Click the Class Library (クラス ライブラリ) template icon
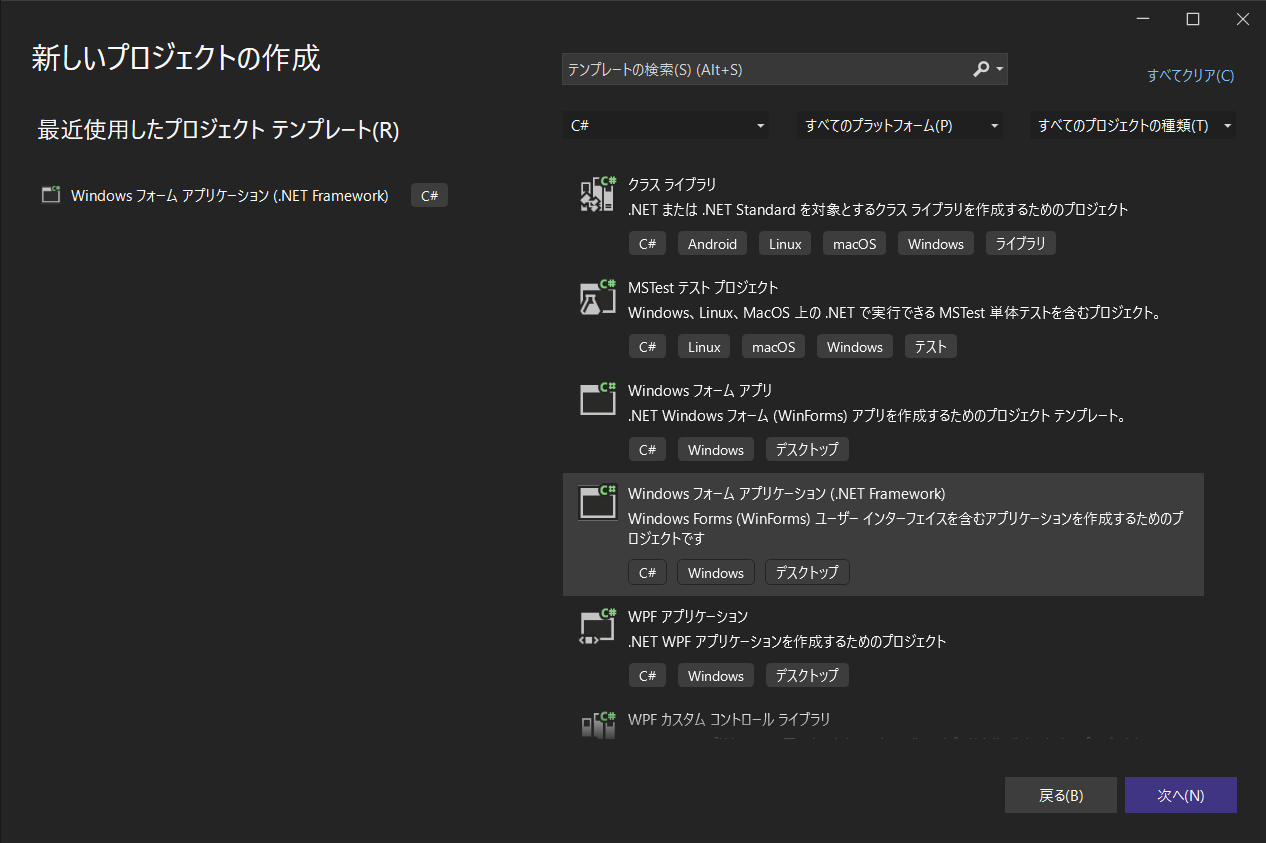The width and height of the screenshot is (1266, 843). pyautogui.click(x=598, y=194)
